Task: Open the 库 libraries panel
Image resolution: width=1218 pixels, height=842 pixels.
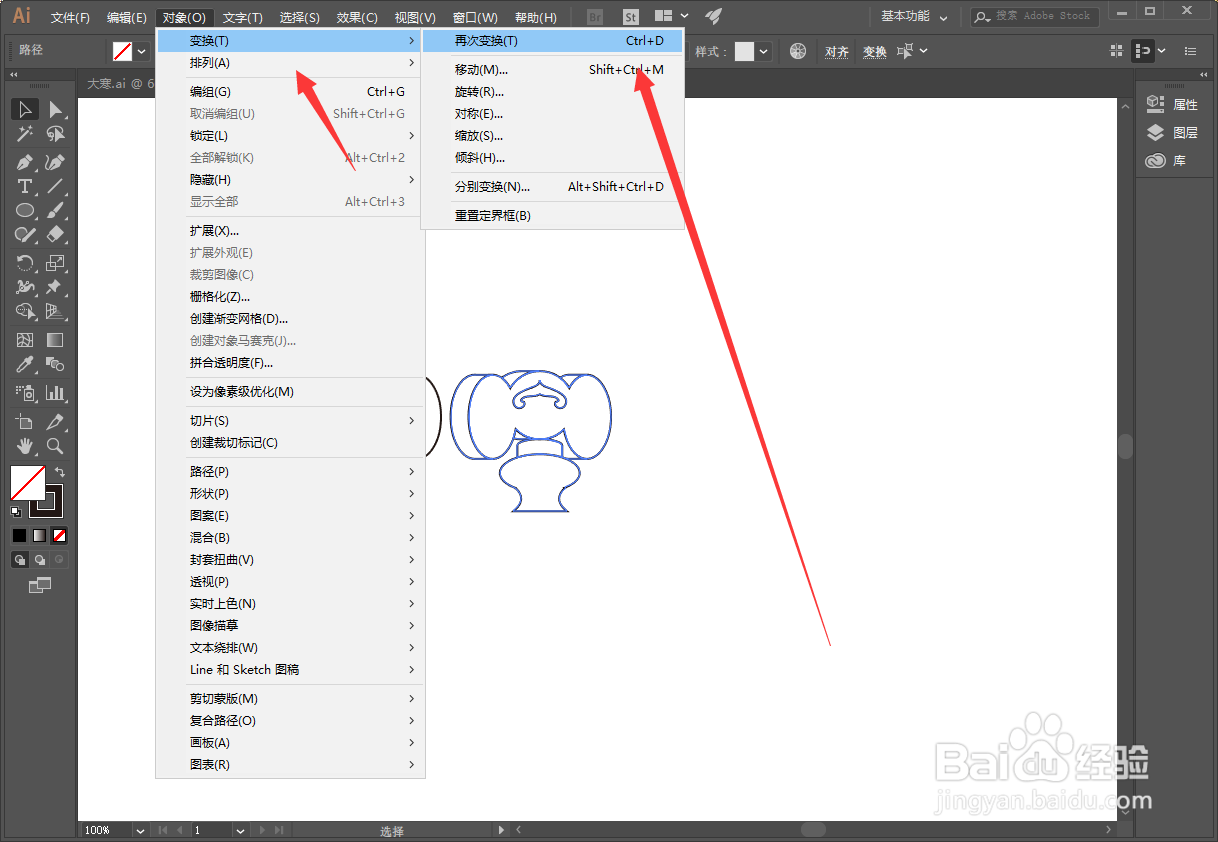Action: pyautogui.click(x=1166, y=160)
